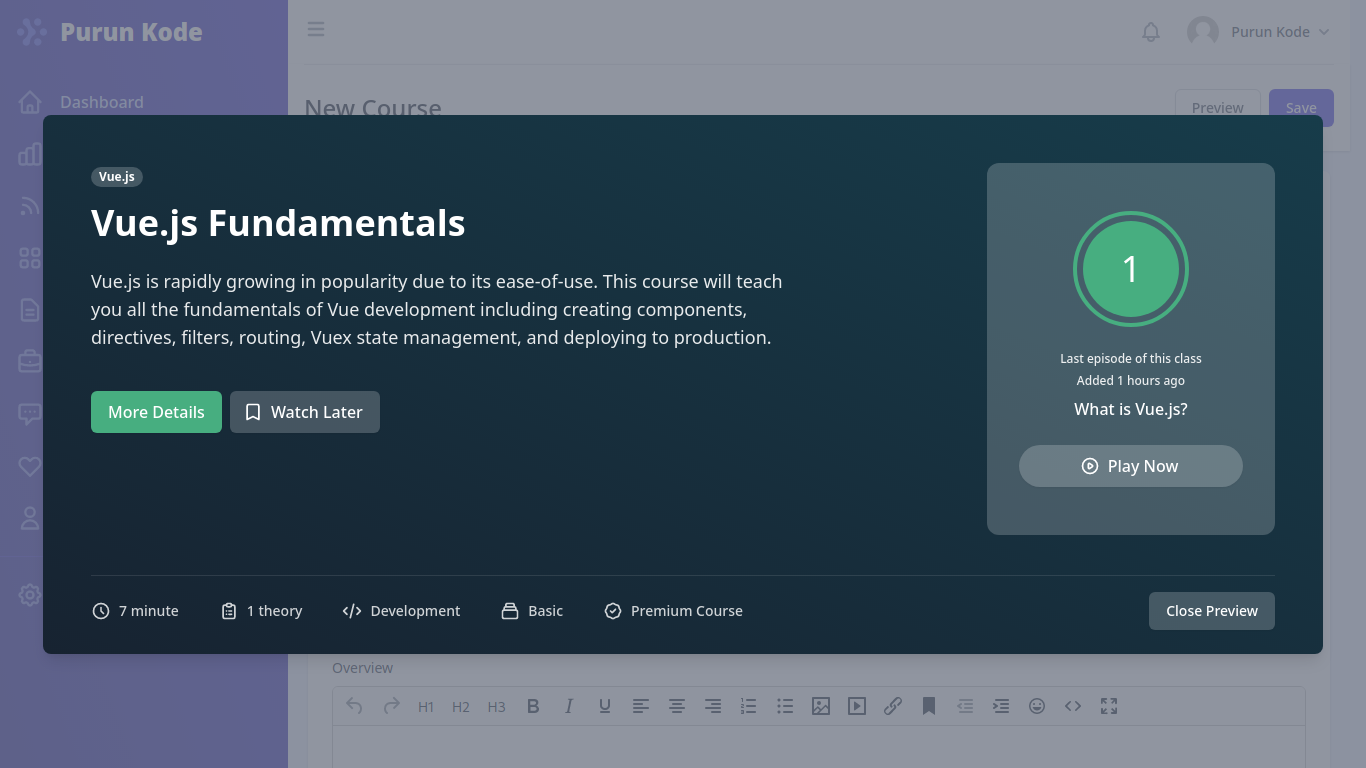Click the notification bell icon

click(x=1151, y=32)
